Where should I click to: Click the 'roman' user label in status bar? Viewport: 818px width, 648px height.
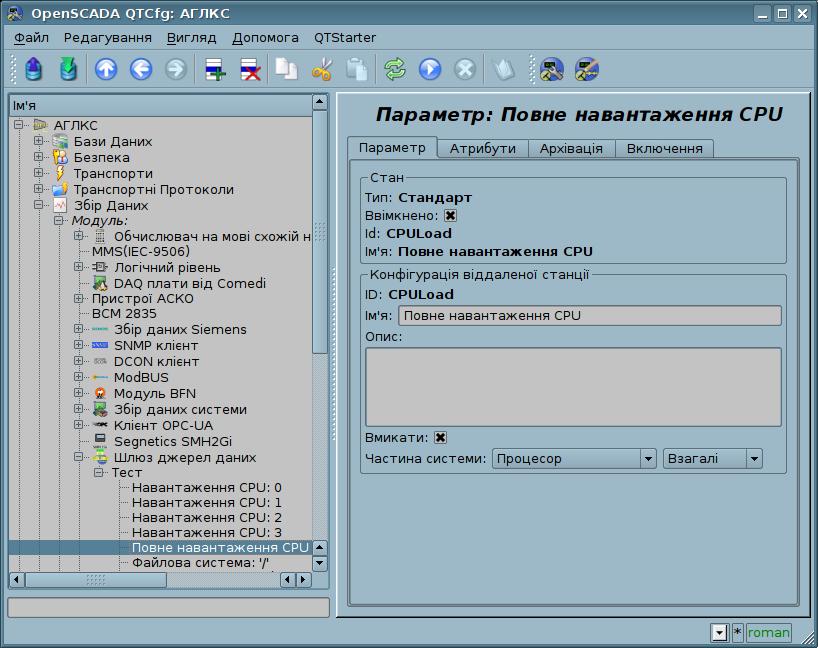tap(768, 633)
